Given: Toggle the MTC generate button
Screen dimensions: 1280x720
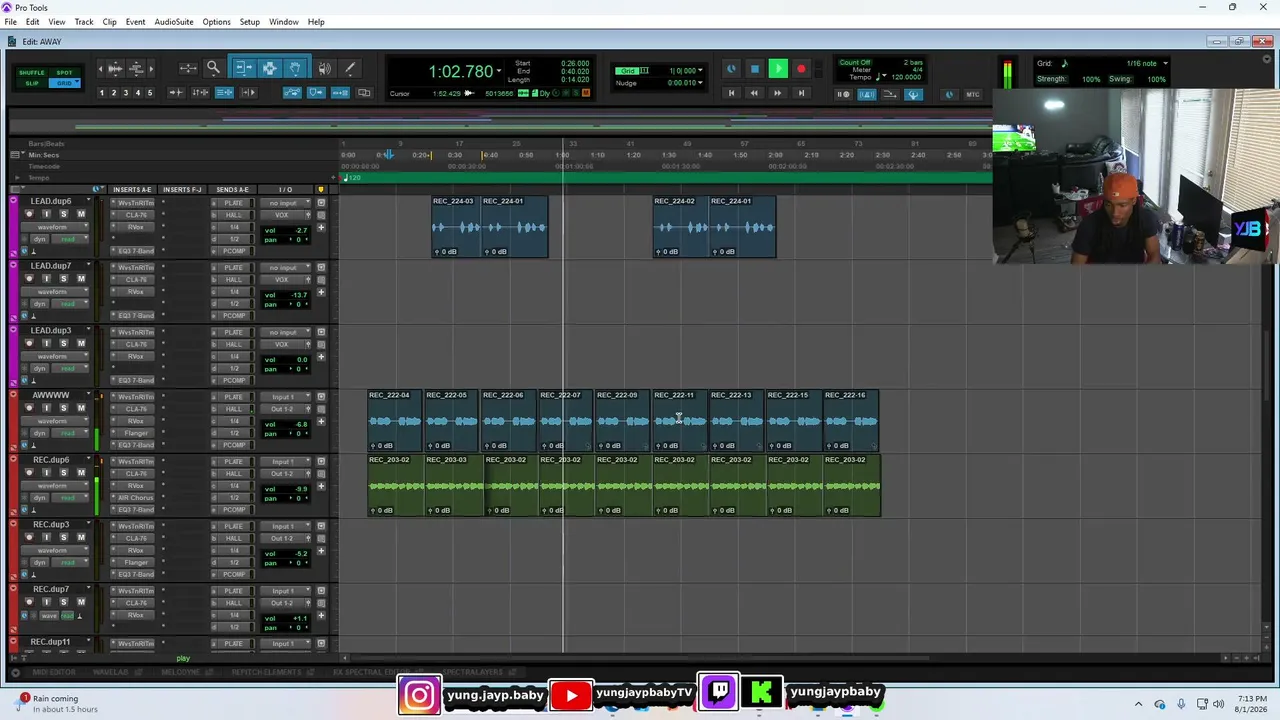Looking at the screenshot, I should click(972, 94).
